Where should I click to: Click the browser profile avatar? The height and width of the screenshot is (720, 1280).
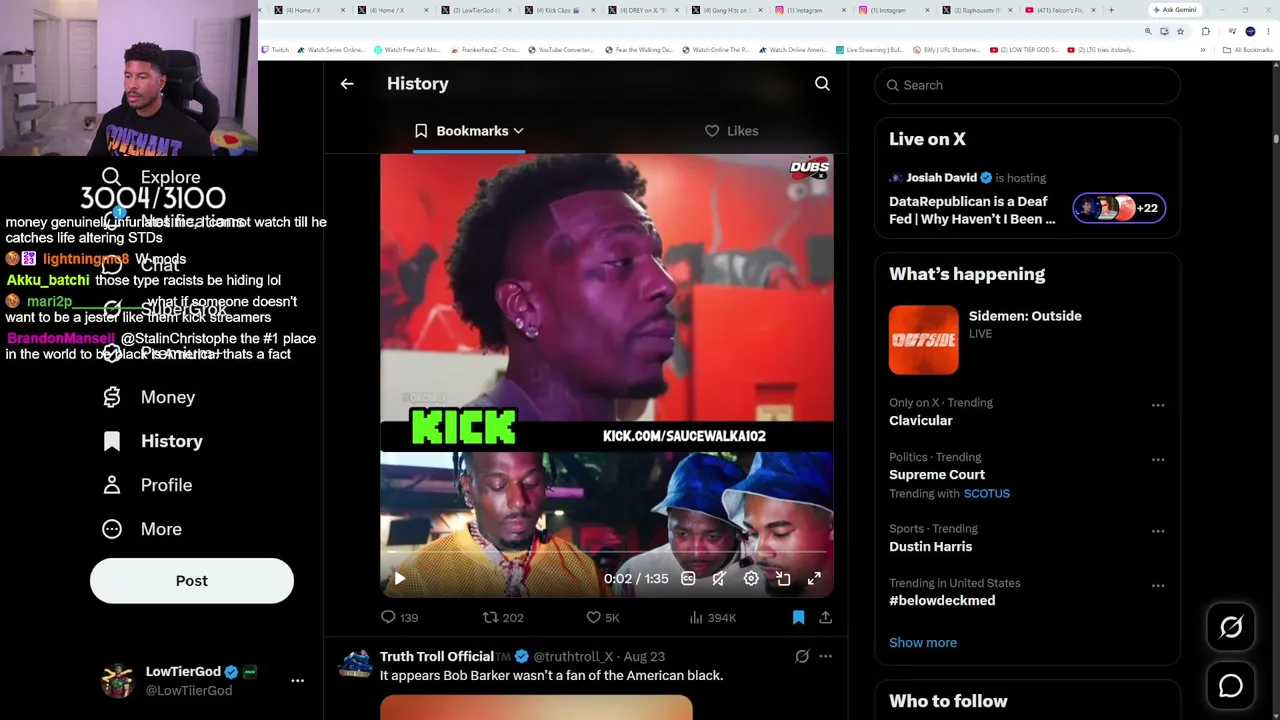click(x=1250, y=31)
